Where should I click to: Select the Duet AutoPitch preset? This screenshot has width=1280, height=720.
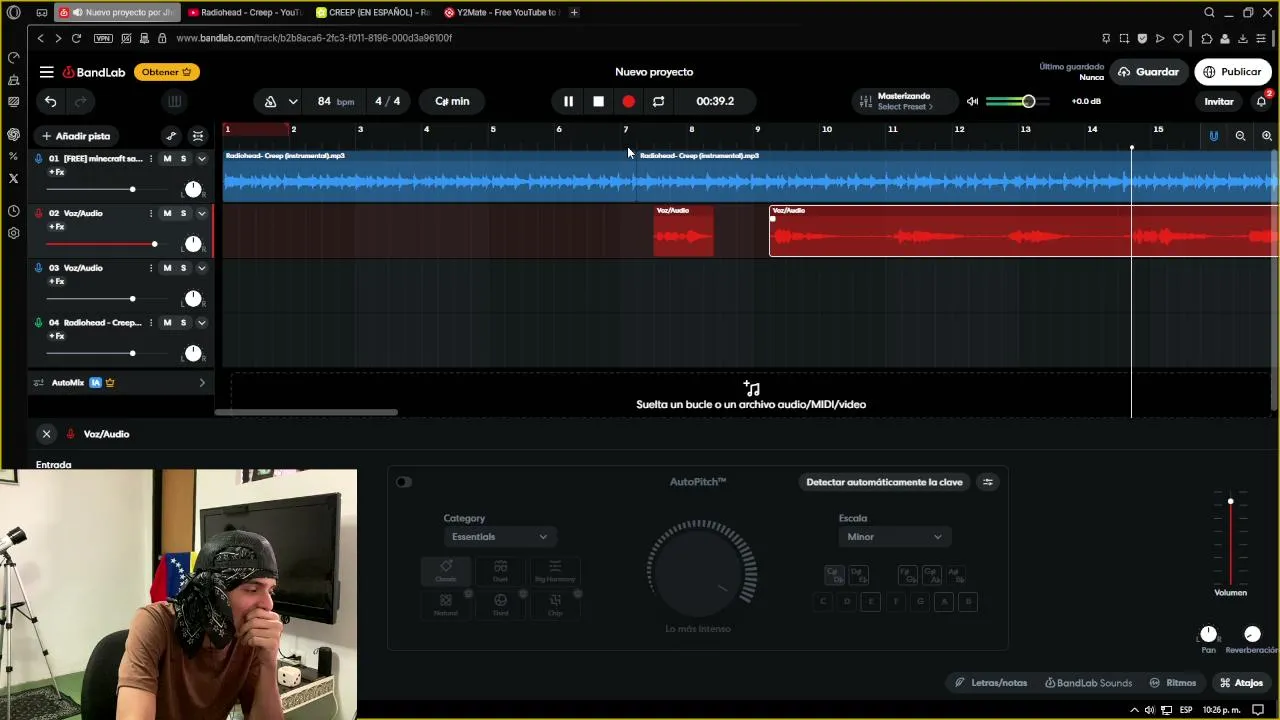[x=500, y=571]
